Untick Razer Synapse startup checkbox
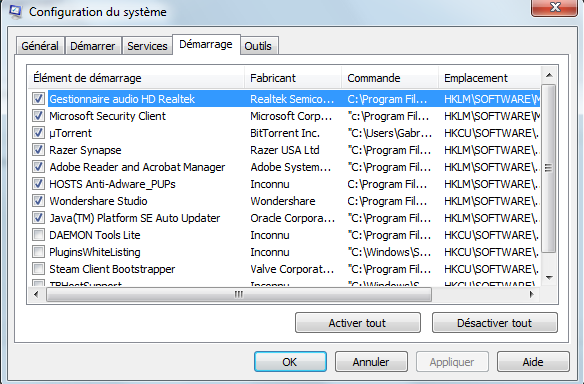 [38, 150]
